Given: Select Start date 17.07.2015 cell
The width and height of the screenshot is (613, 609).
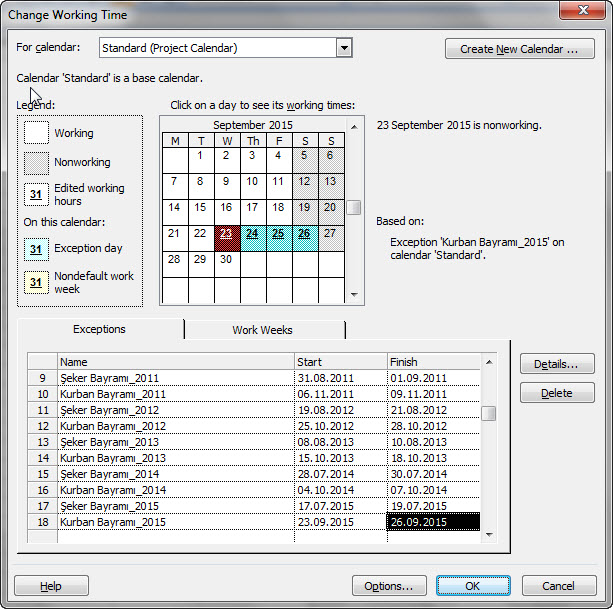Looking at the screenshot, I should coord(340,506).
